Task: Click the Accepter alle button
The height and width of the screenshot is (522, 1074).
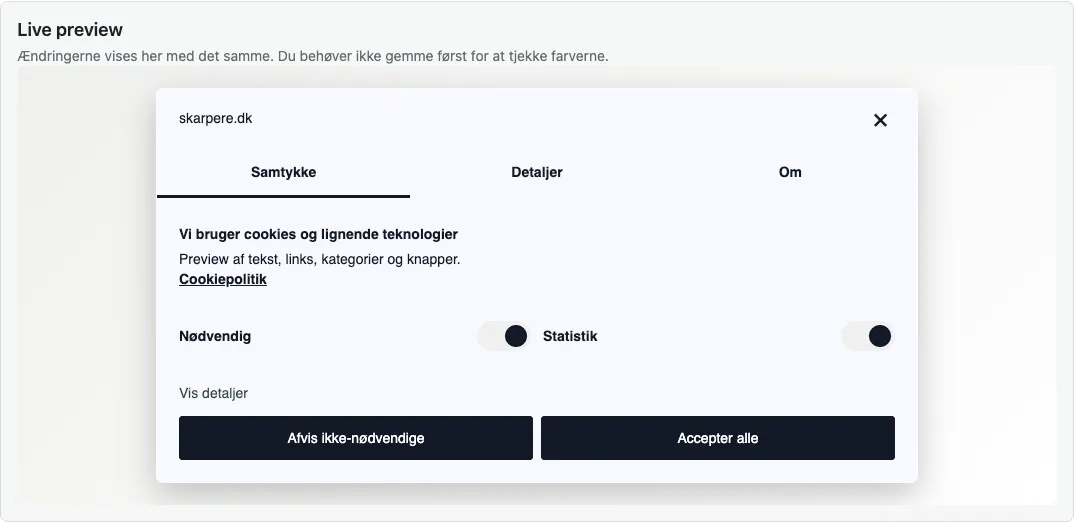Action: click(x=718, y=438)
